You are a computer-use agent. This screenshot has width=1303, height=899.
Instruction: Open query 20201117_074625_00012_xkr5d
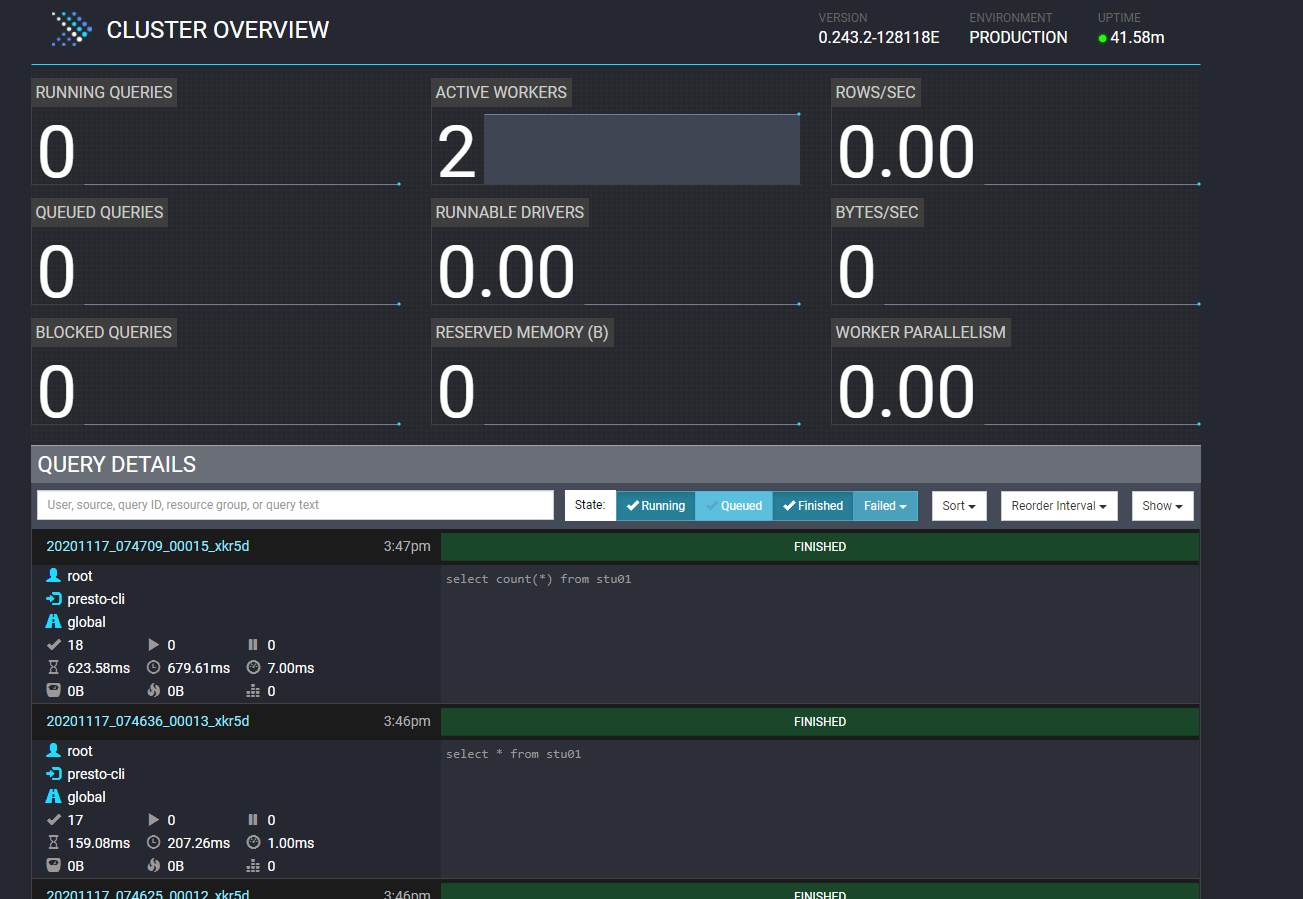pyautogui.click(x=148, y=893)
